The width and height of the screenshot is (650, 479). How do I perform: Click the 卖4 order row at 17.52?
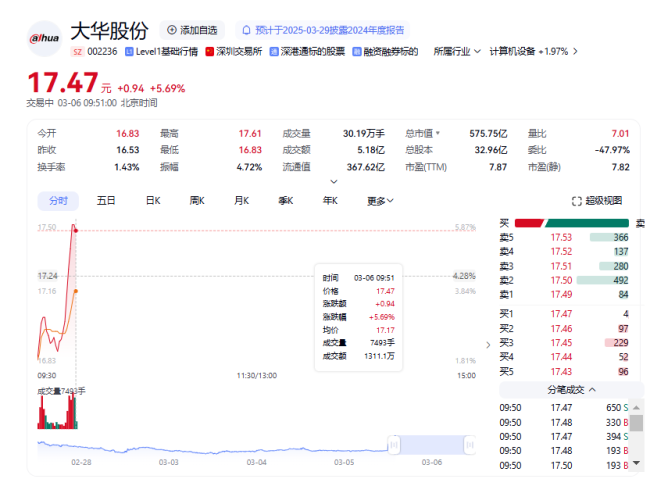564,251
